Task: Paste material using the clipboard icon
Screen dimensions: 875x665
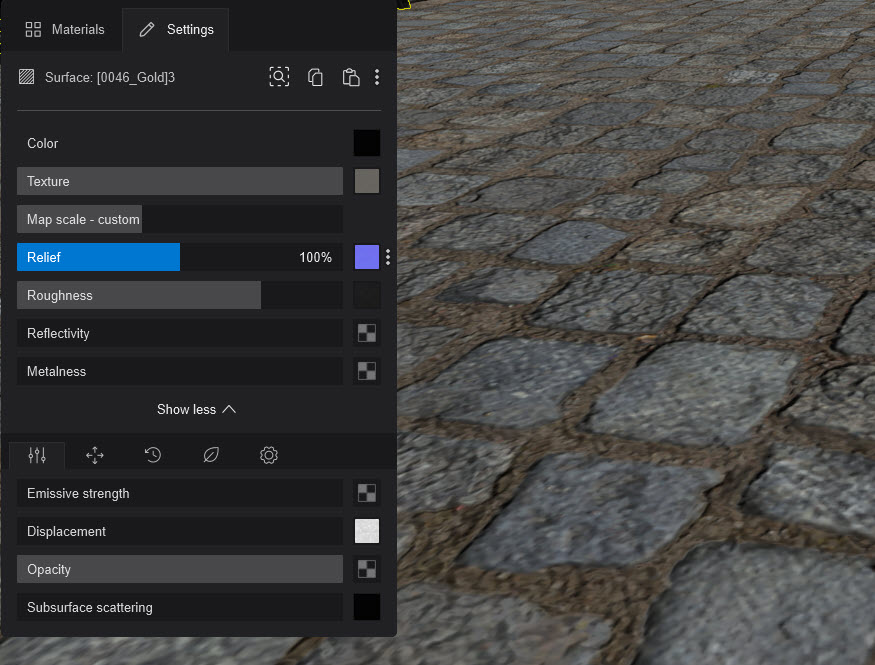Action: 350,77
